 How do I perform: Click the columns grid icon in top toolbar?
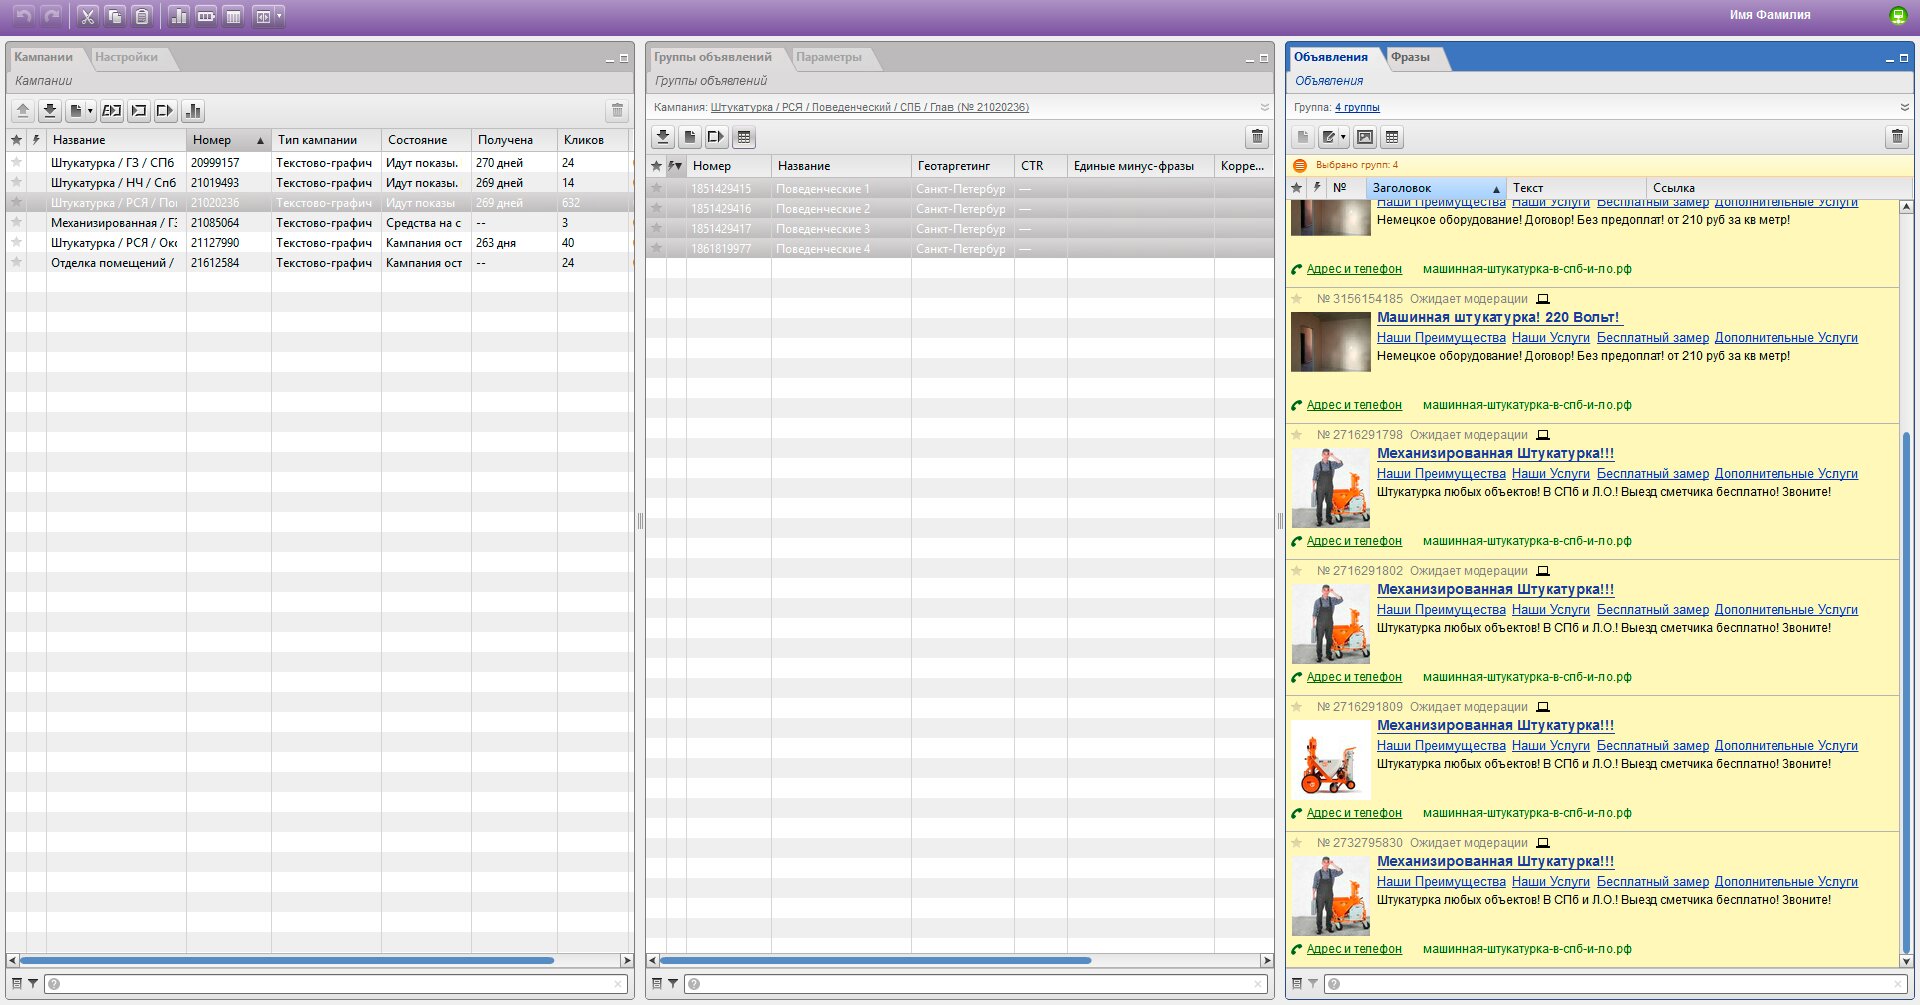pos(233,16)
